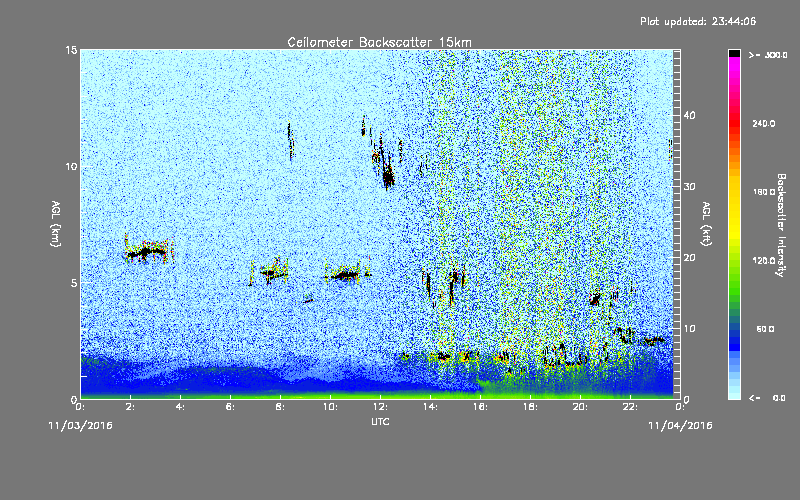Click the 'Plot updated: 23:44:06' timestamp
800x500 pixels.
(x=698, y=21)
